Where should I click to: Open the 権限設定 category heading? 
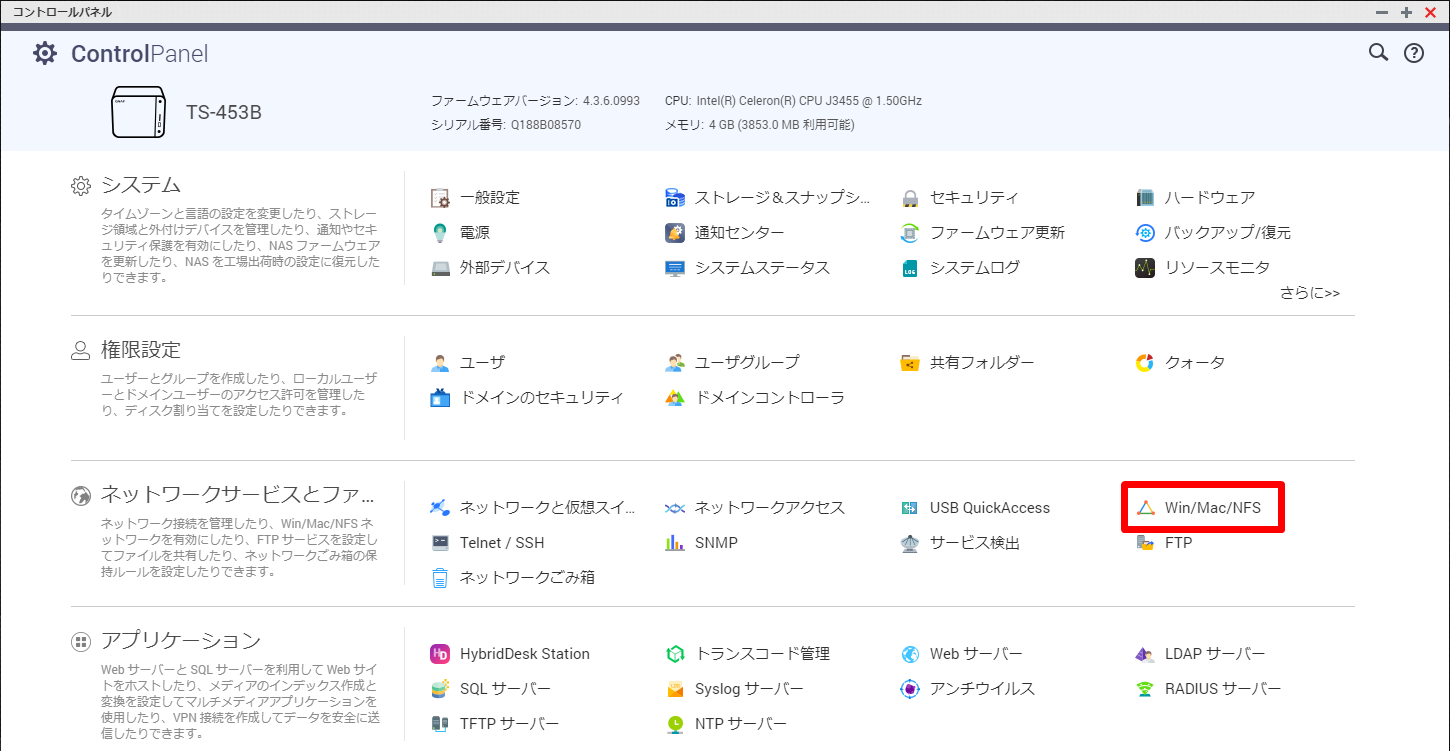[141, 350]
